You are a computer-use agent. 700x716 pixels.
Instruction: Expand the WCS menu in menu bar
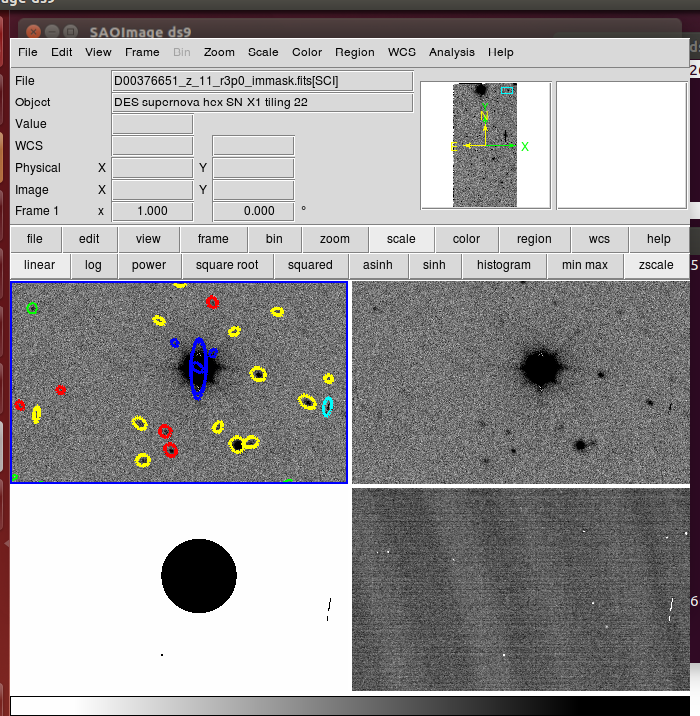point(402,52)
